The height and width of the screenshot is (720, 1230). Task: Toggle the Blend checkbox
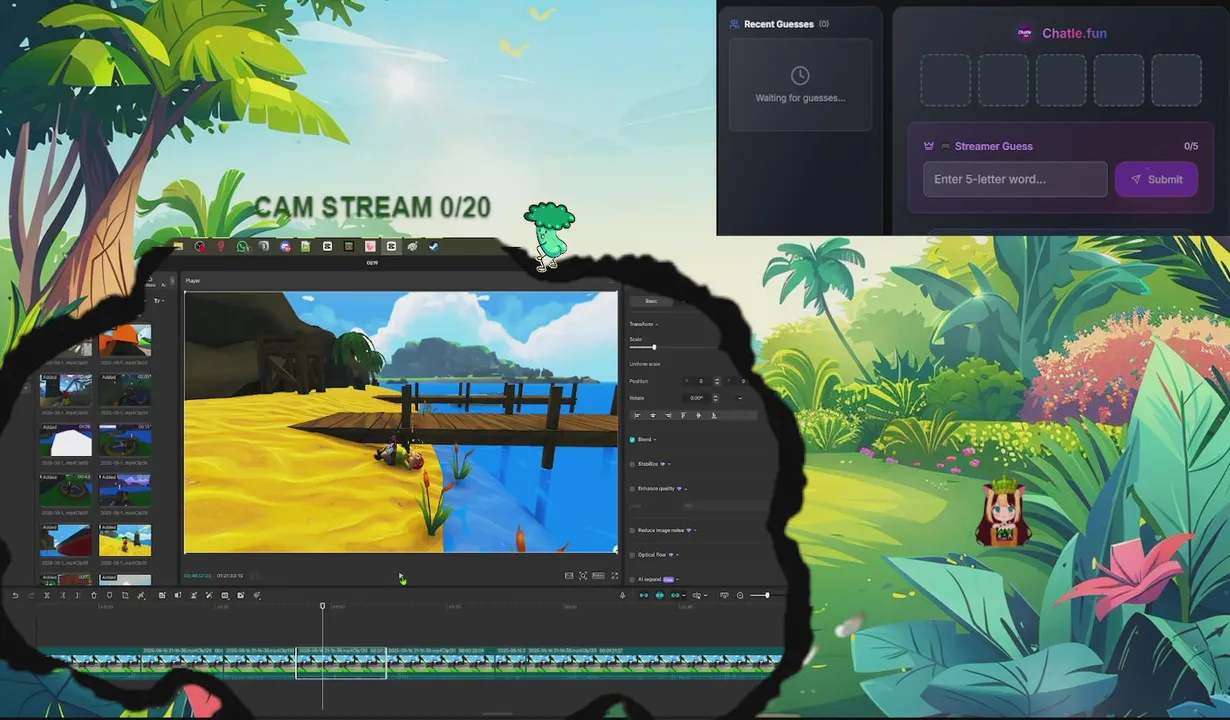632,440
